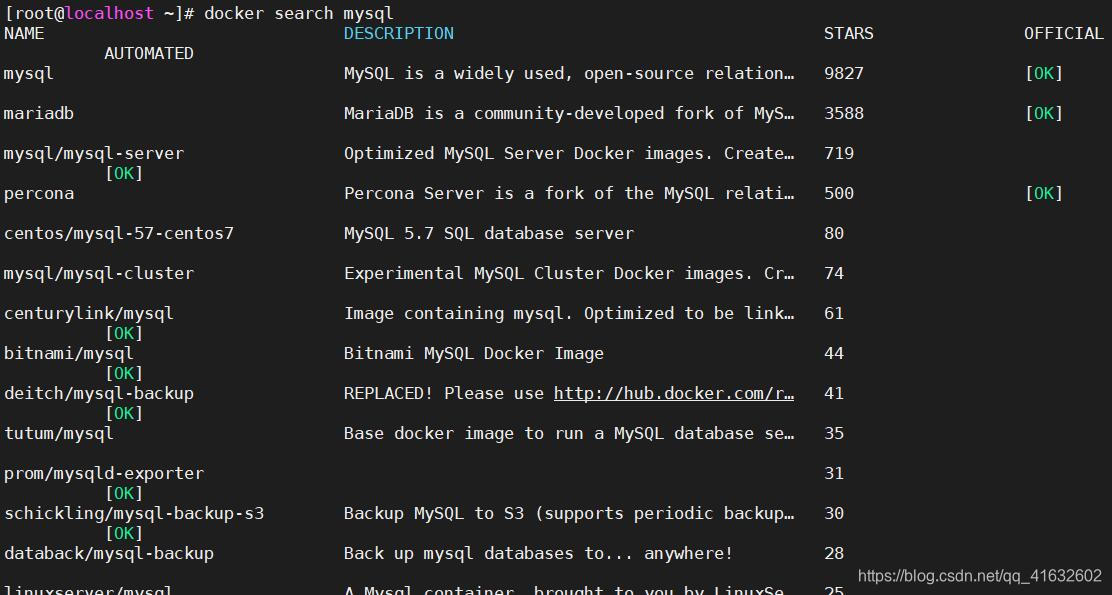Click the 61 stars value for centurylink/mysql
This screenshot has height=595, width=1112.
click(x=834, y=313)
